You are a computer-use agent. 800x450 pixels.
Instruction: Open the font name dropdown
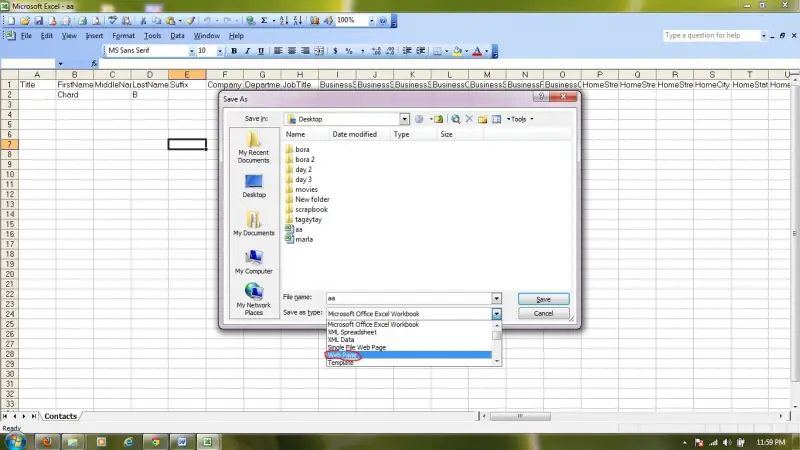[191, 51]
